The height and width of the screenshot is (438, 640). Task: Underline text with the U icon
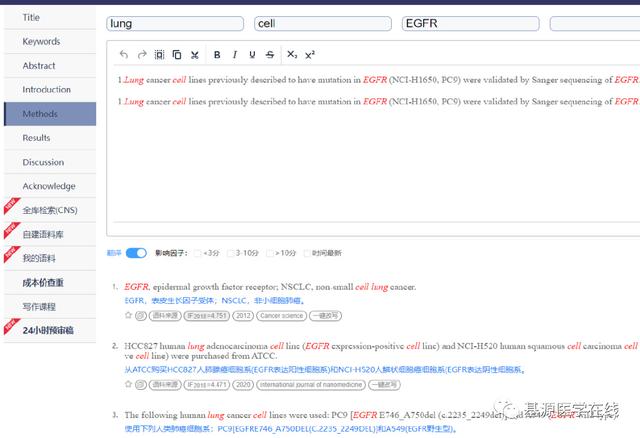tap(252, 55)
